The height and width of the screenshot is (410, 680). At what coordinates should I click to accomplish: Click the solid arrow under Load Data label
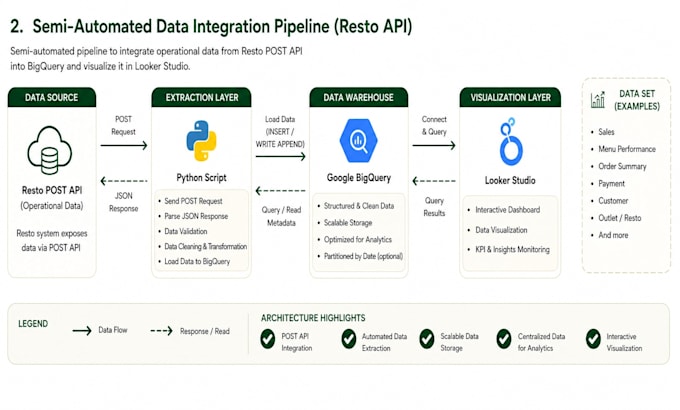pos(281,156)
